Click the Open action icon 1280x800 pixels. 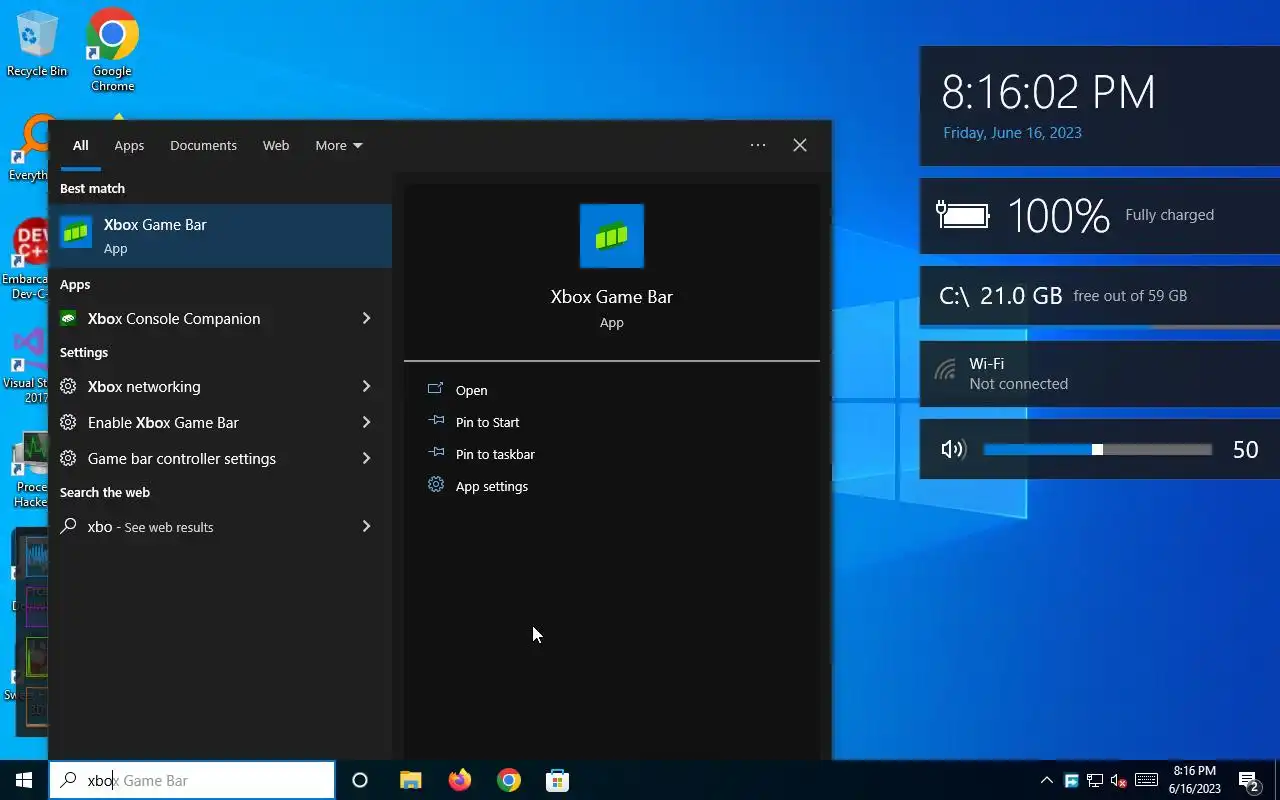pos(435,389)
